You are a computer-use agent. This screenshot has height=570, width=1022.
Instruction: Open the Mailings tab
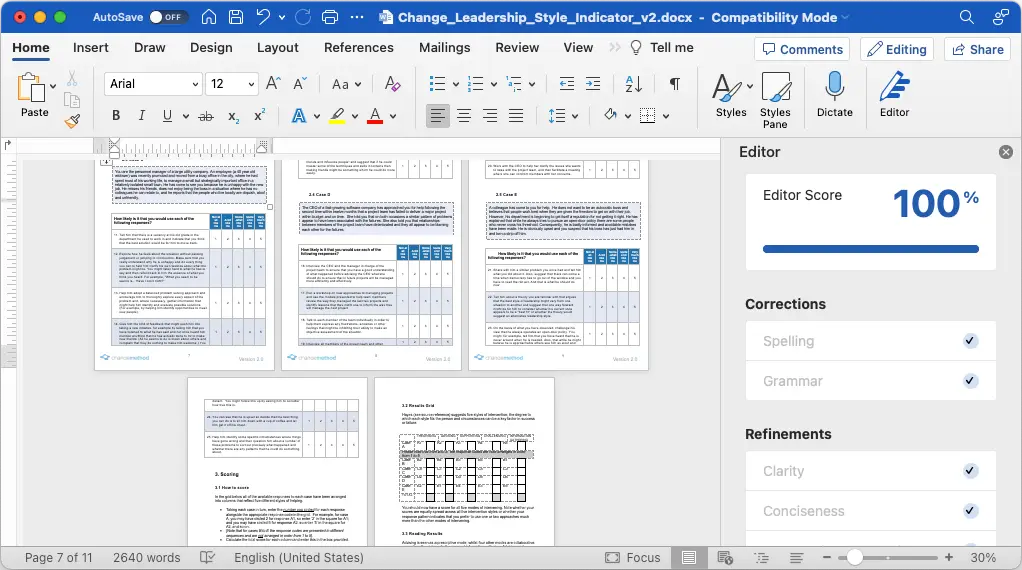[445, 48]
